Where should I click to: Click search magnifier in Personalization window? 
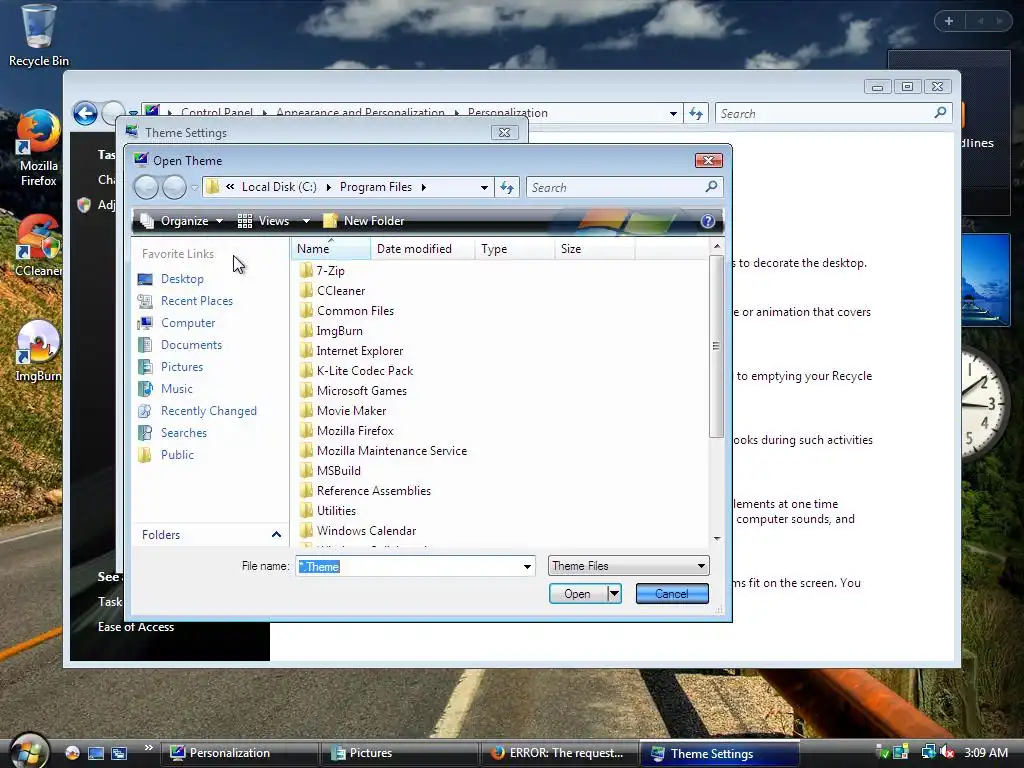[940, 113]
